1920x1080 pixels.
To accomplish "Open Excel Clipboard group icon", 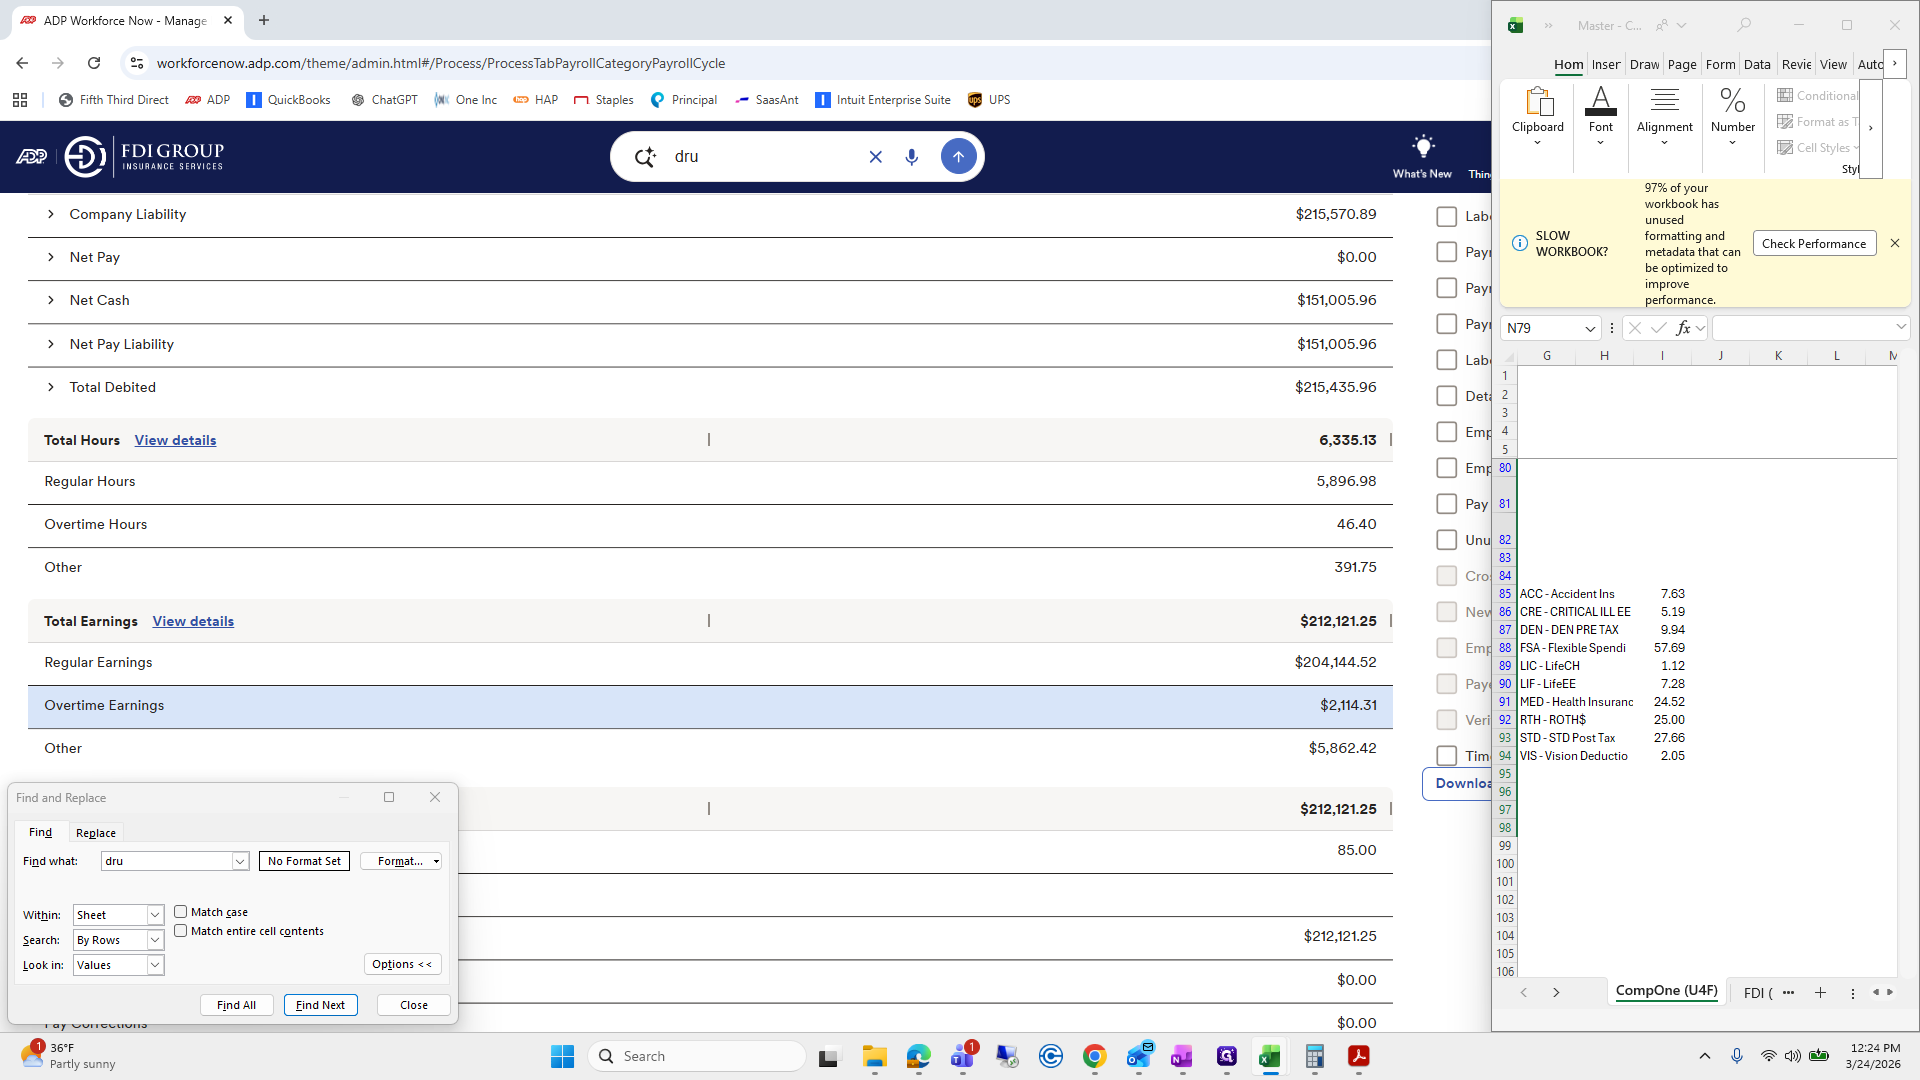I will tap(1538, 103).
